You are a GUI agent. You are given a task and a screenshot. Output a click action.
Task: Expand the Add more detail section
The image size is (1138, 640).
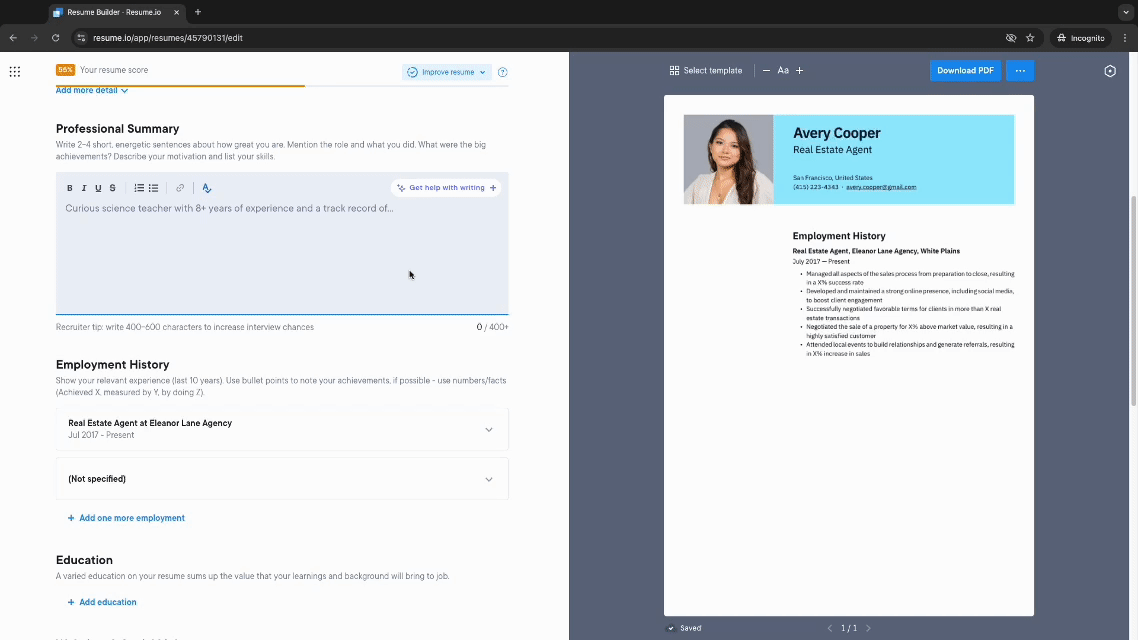click(91, 90)
